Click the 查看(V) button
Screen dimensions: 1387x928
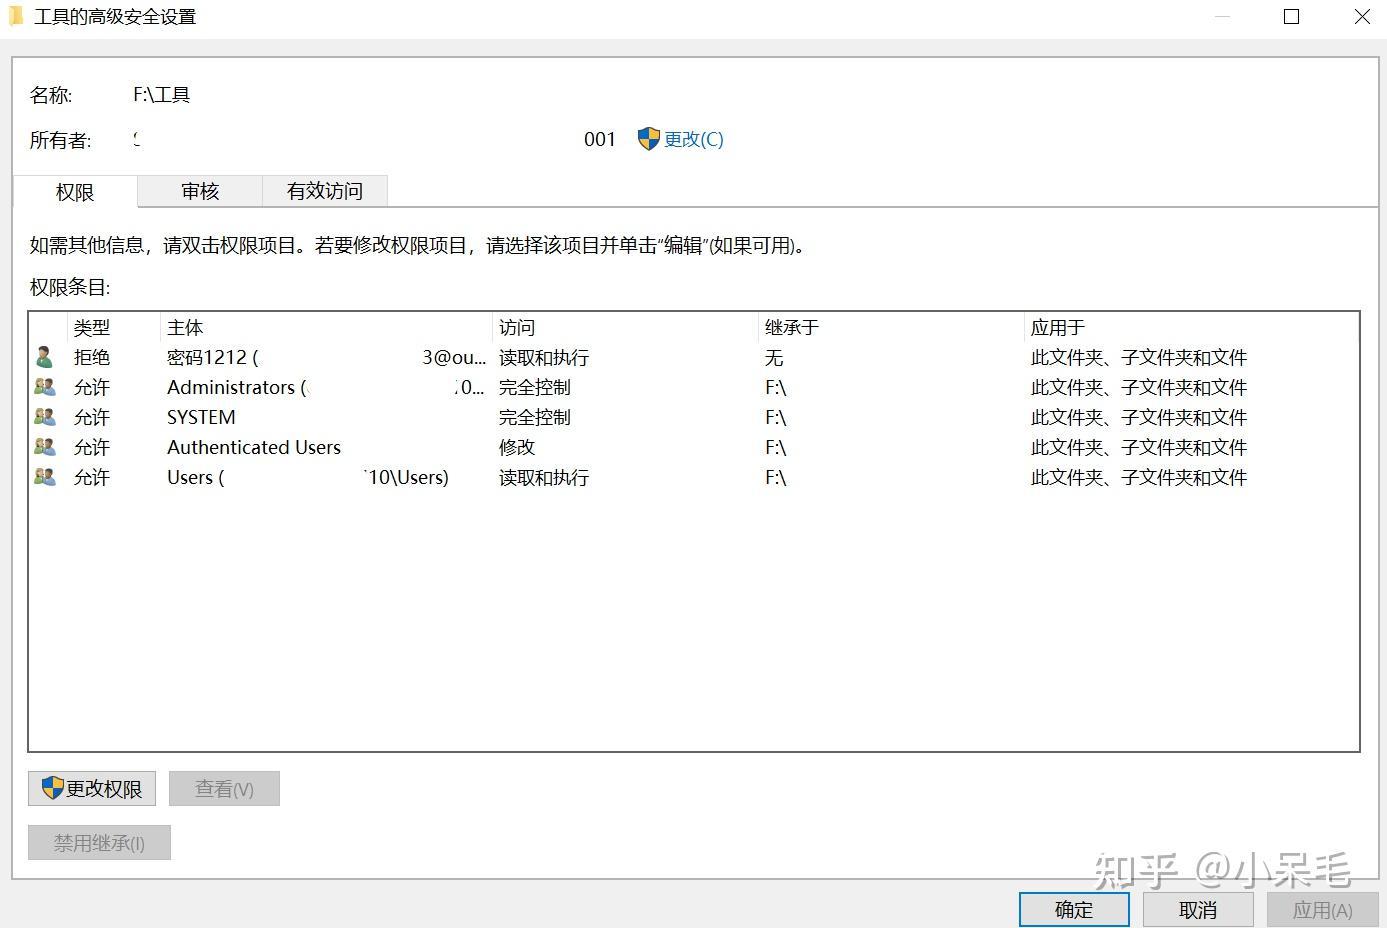(224, 788)
